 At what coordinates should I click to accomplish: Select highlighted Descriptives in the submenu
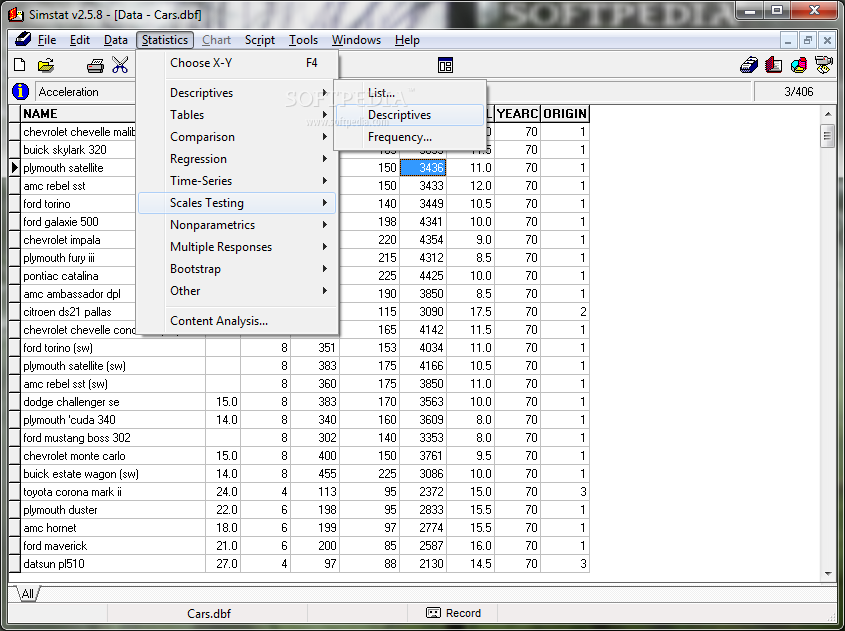click(x=410, y=115)
